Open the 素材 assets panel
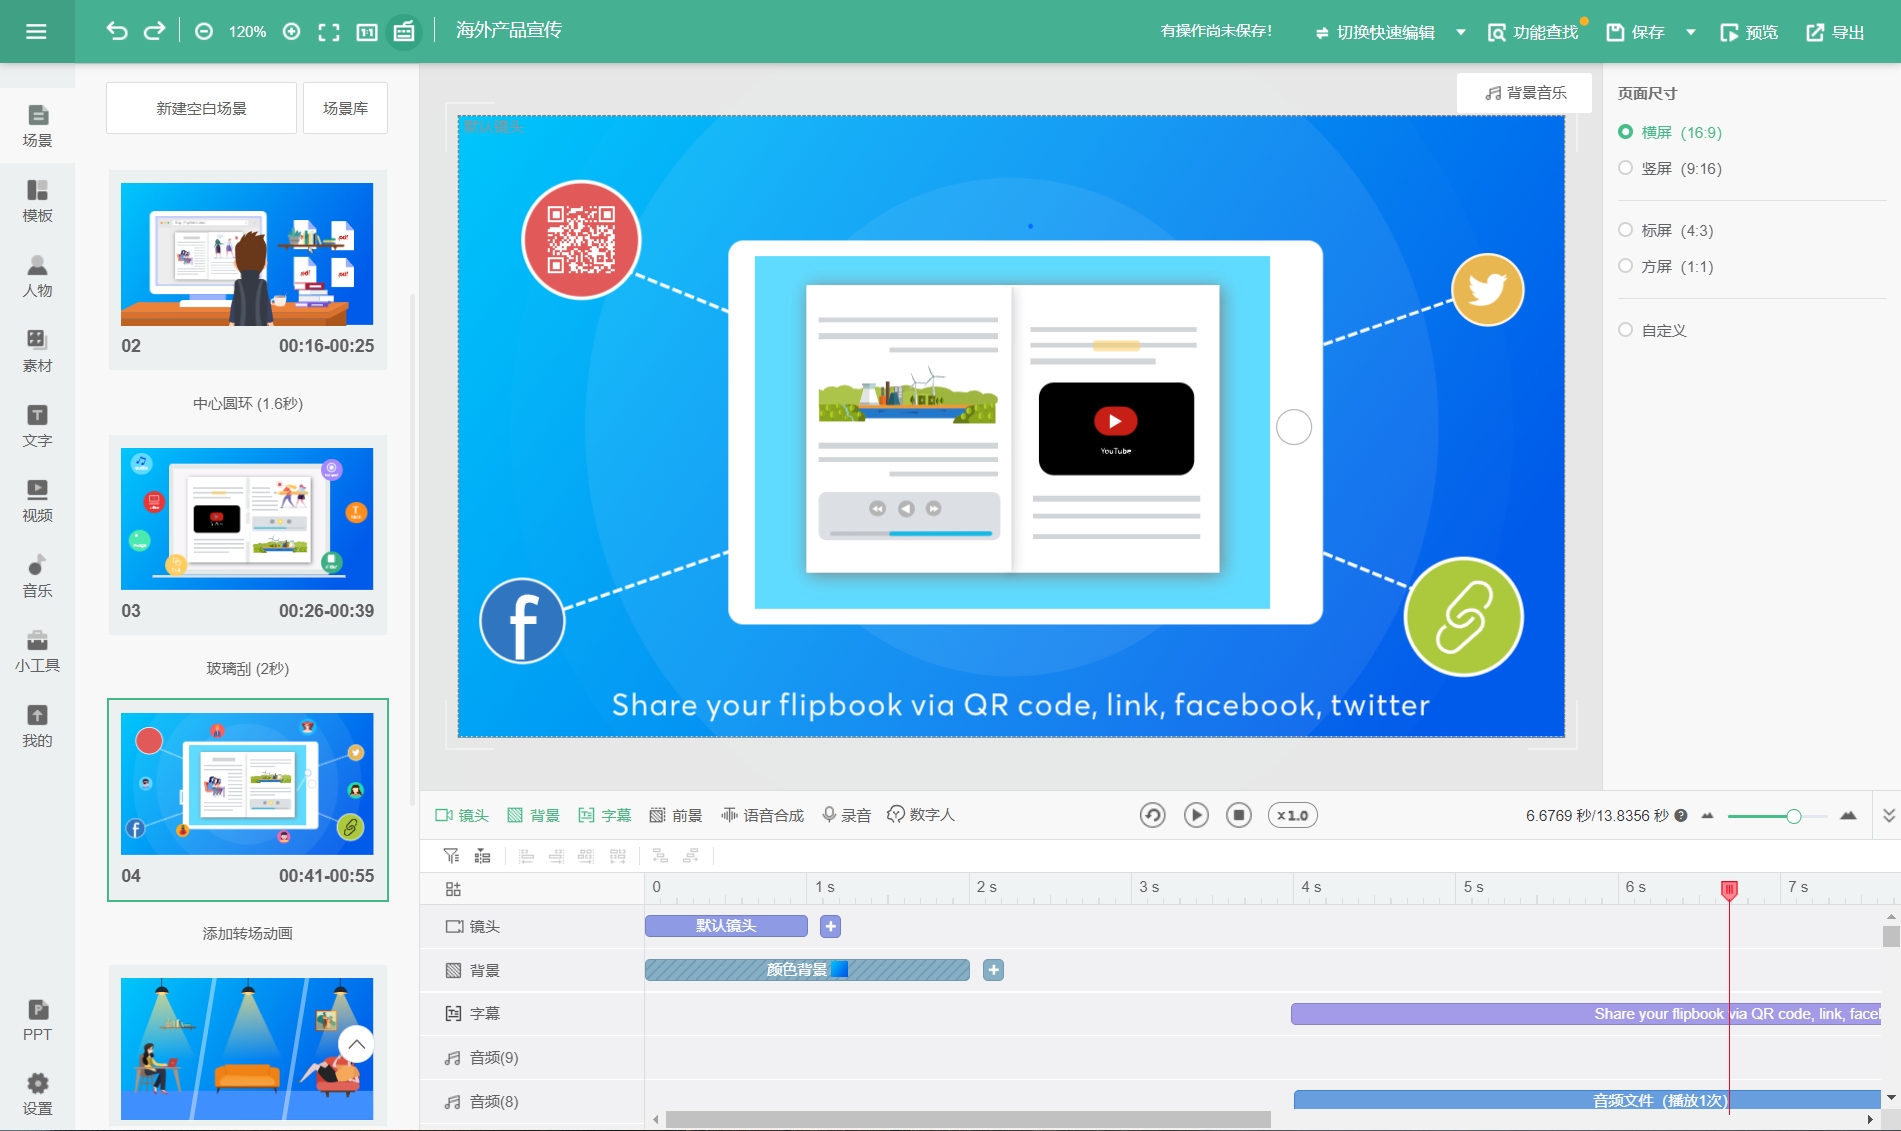 pos(37,352)
